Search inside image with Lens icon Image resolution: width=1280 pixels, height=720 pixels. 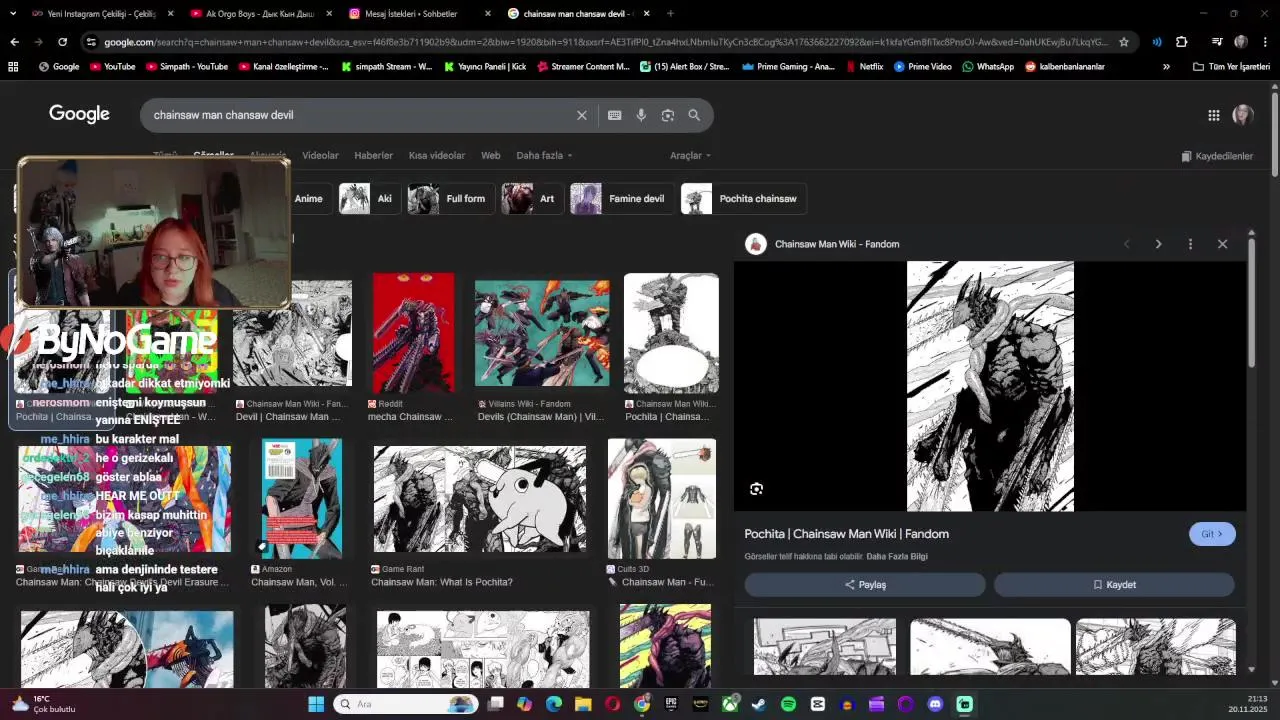click(756, 489)
